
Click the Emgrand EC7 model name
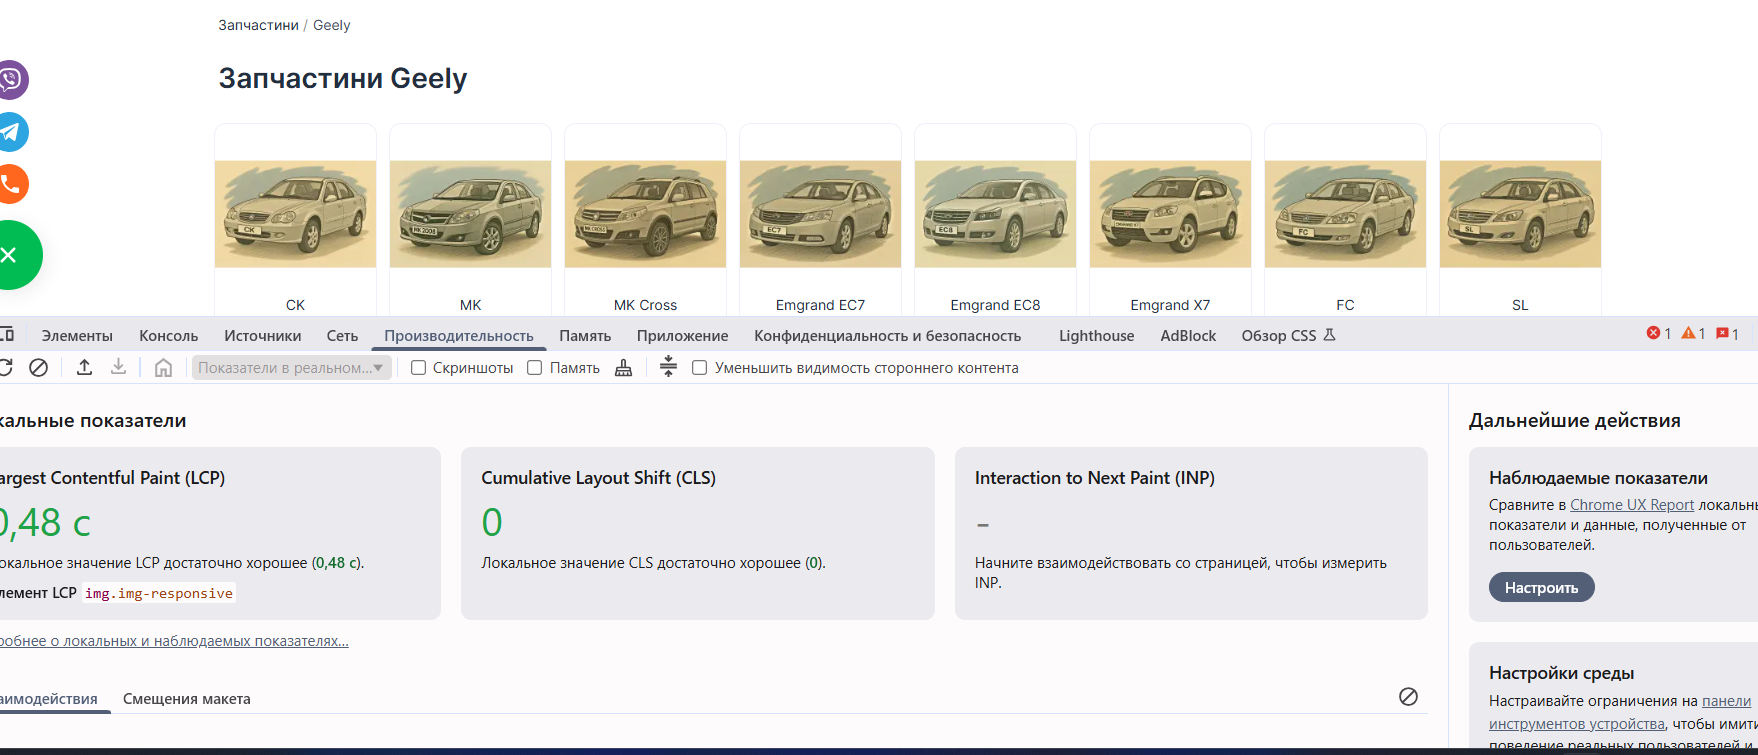click(821, 305)
